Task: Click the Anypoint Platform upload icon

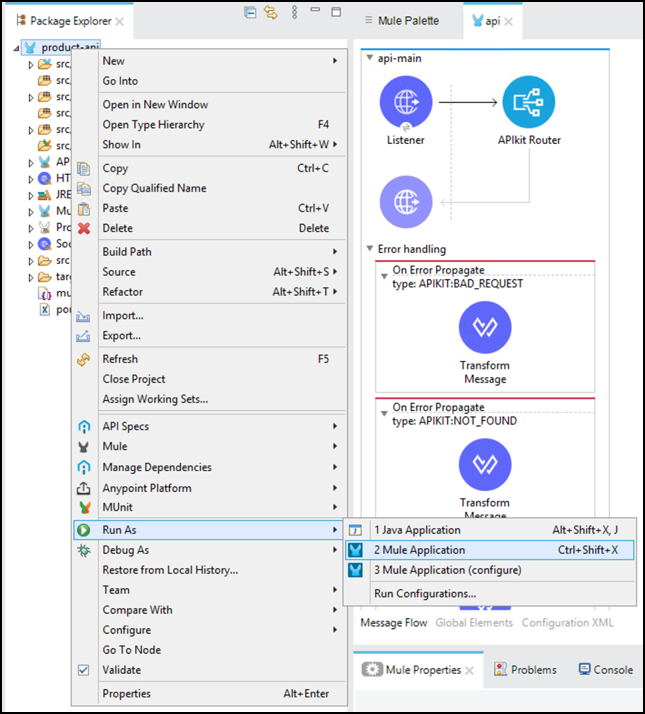Action: [x=83, y=488]
